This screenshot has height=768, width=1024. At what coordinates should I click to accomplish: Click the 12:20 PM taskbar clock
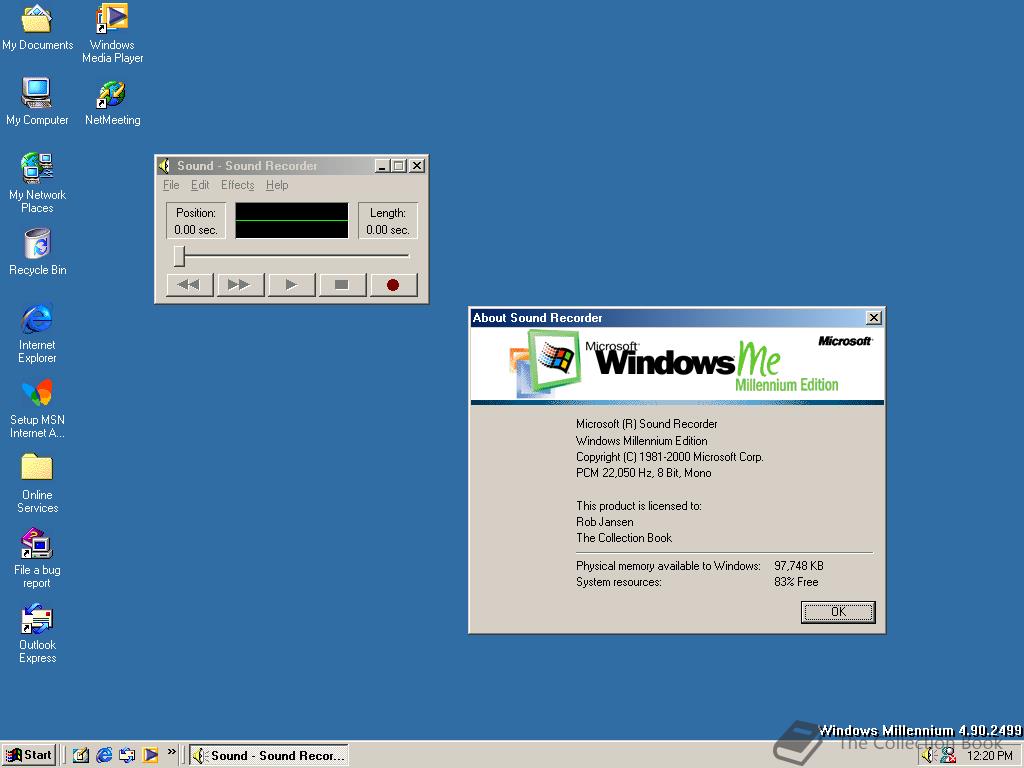(x=989, y=756)
